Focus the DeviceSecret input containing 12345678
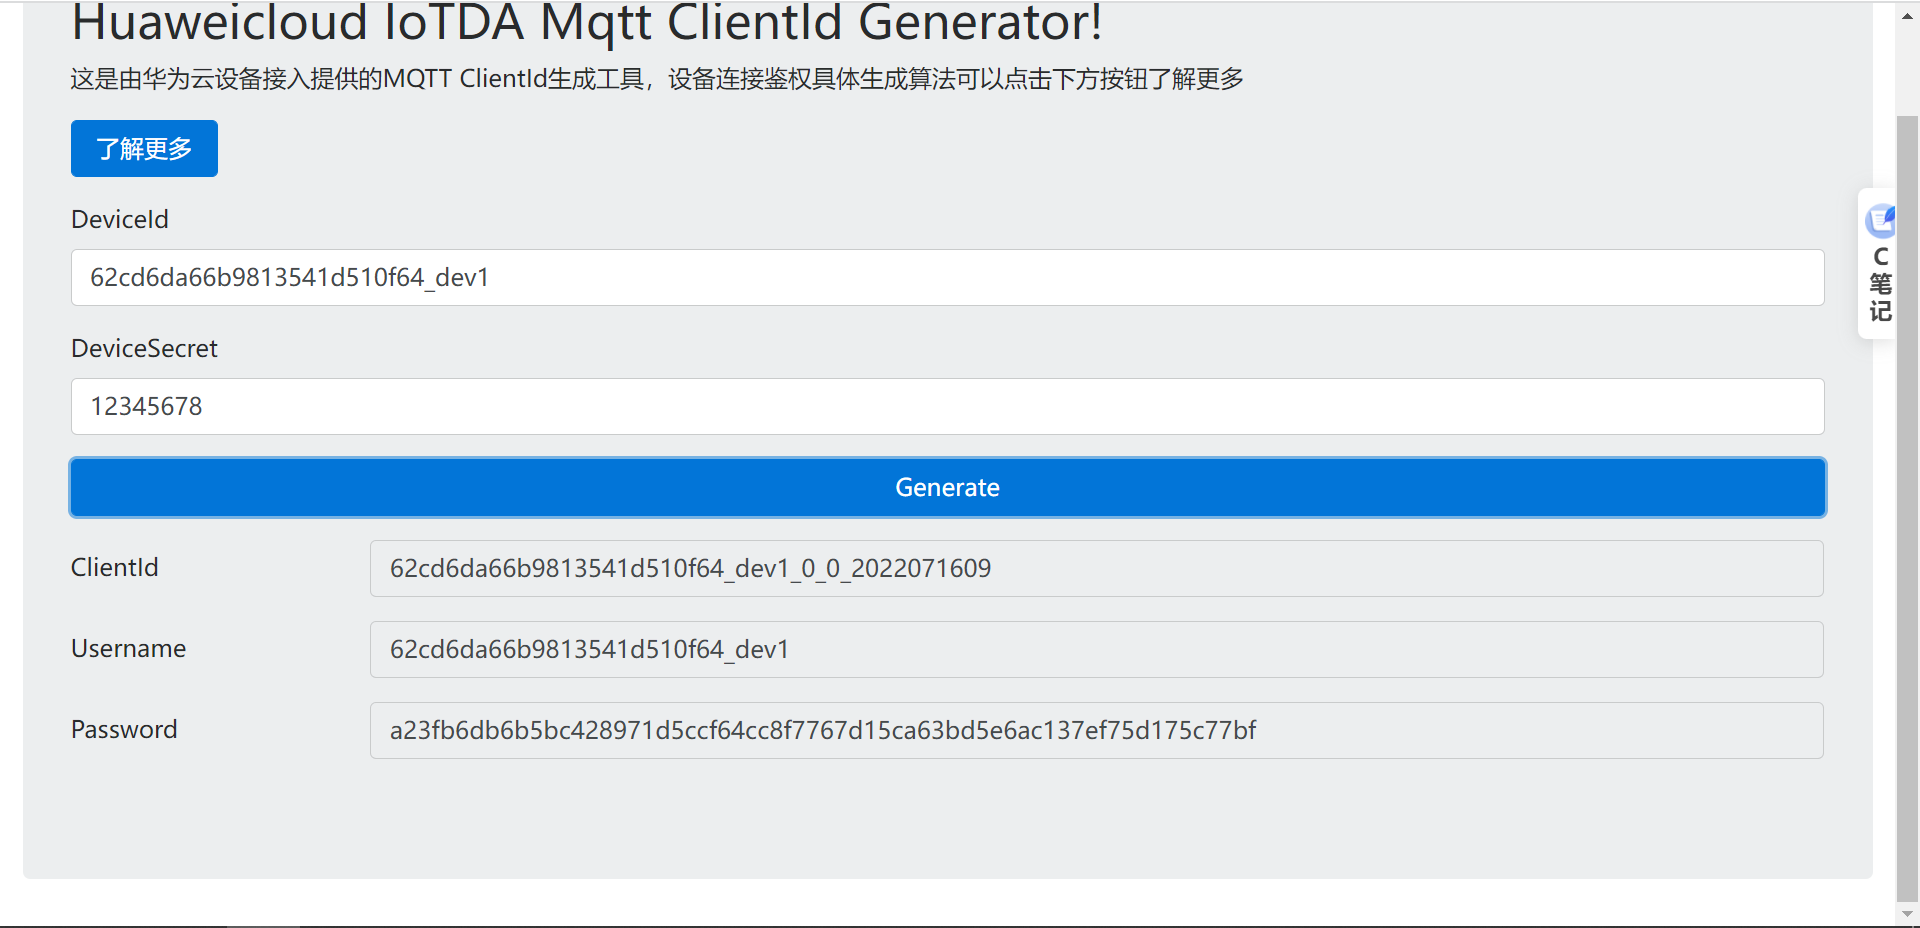 947,406
